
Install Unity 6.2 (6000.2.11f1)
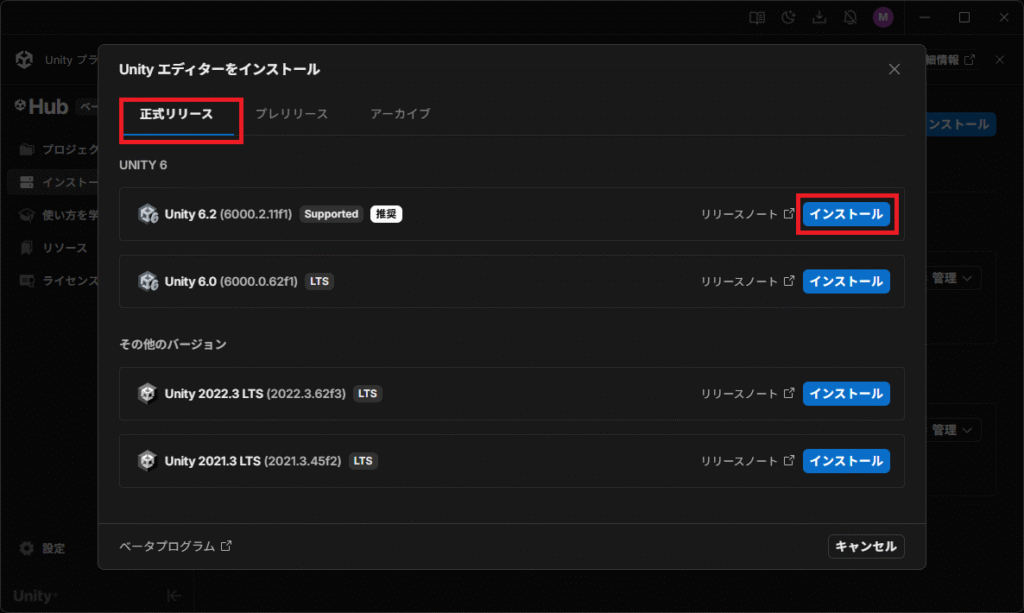tap(846, 214)
